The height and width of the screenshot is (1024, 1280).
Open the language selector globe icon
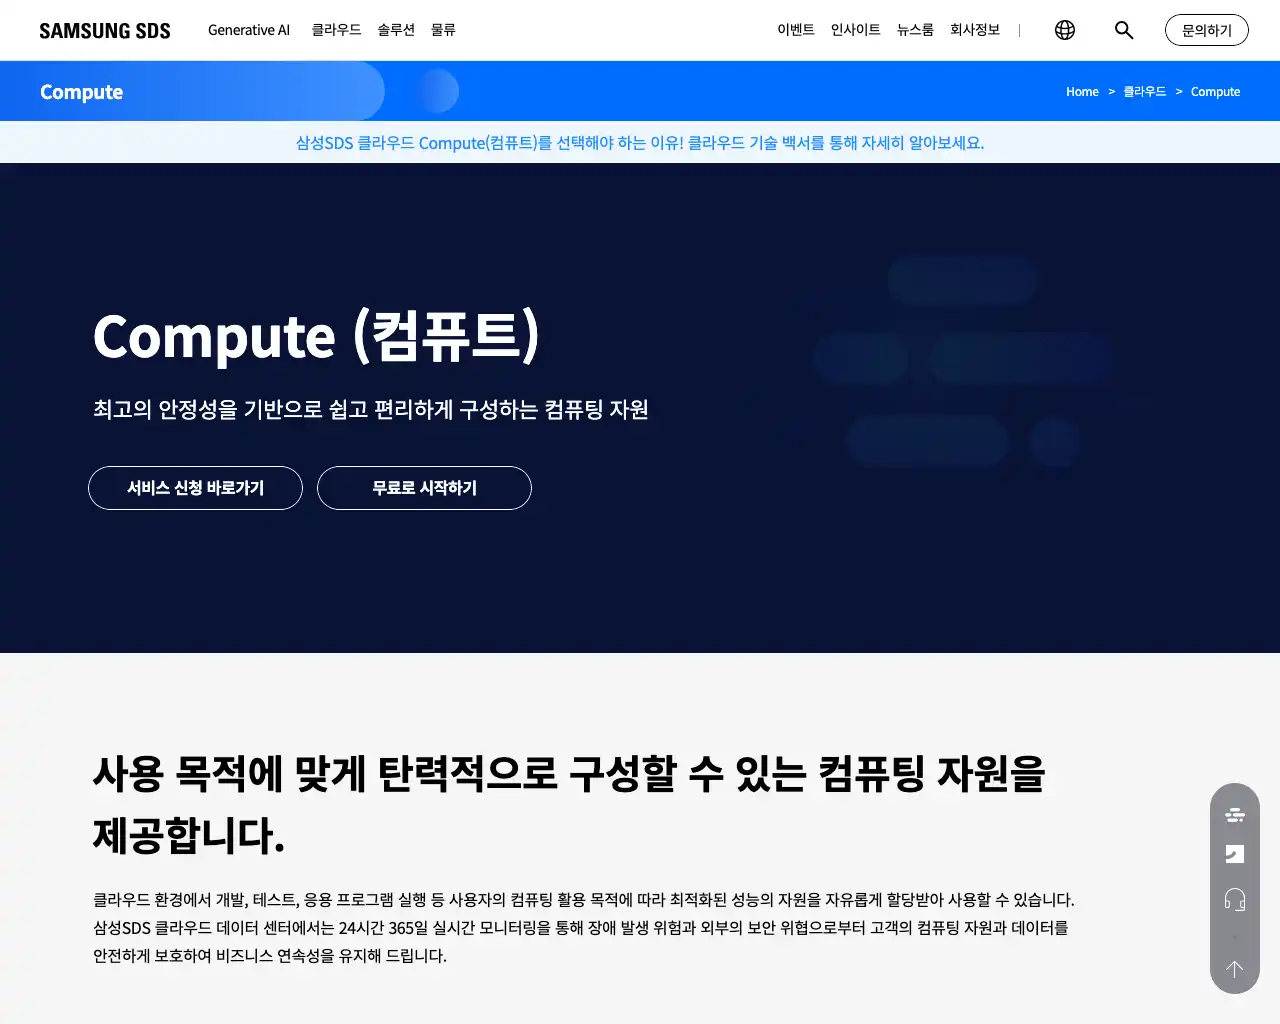1064,30
